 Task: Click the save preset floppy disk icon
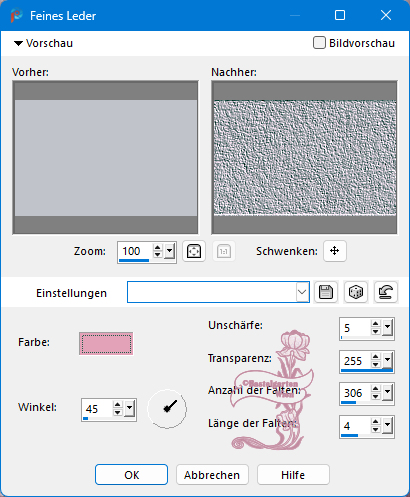click(x=326, y=292)
